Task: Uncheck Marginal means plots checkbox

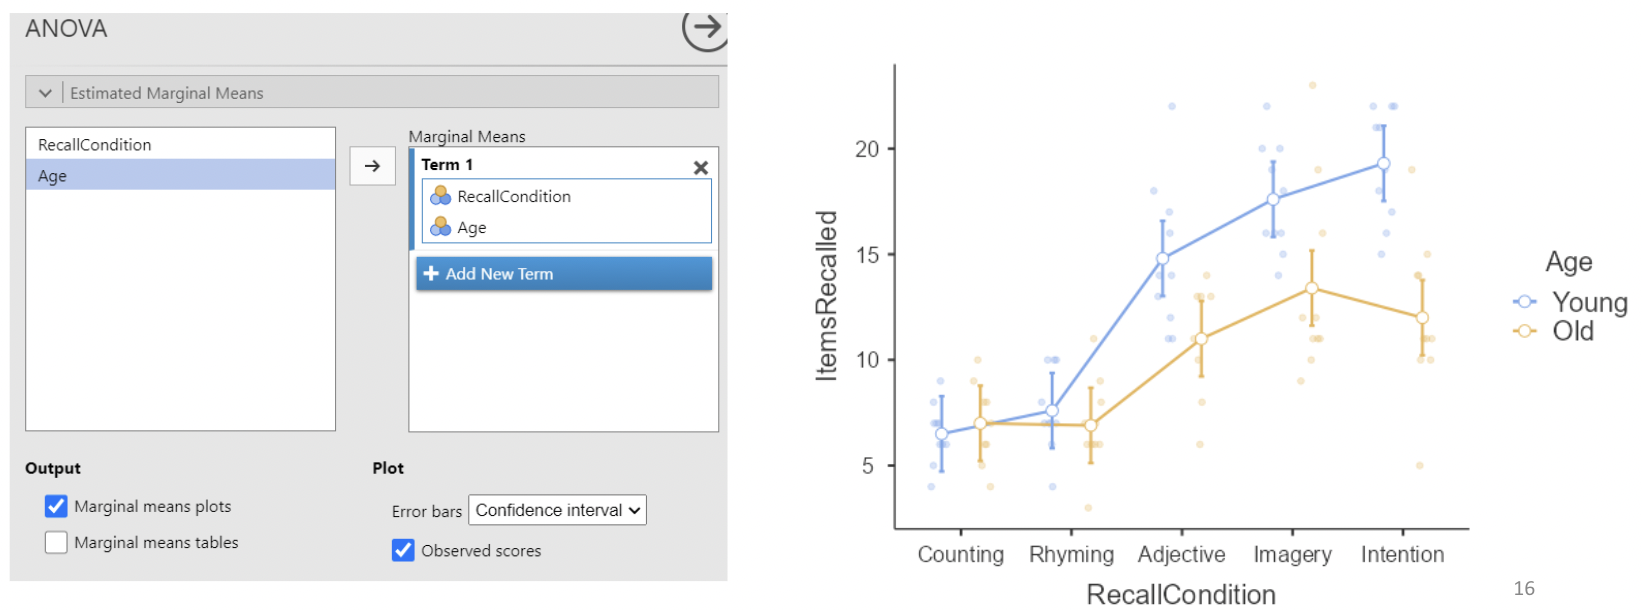Action: click(56, 506)
